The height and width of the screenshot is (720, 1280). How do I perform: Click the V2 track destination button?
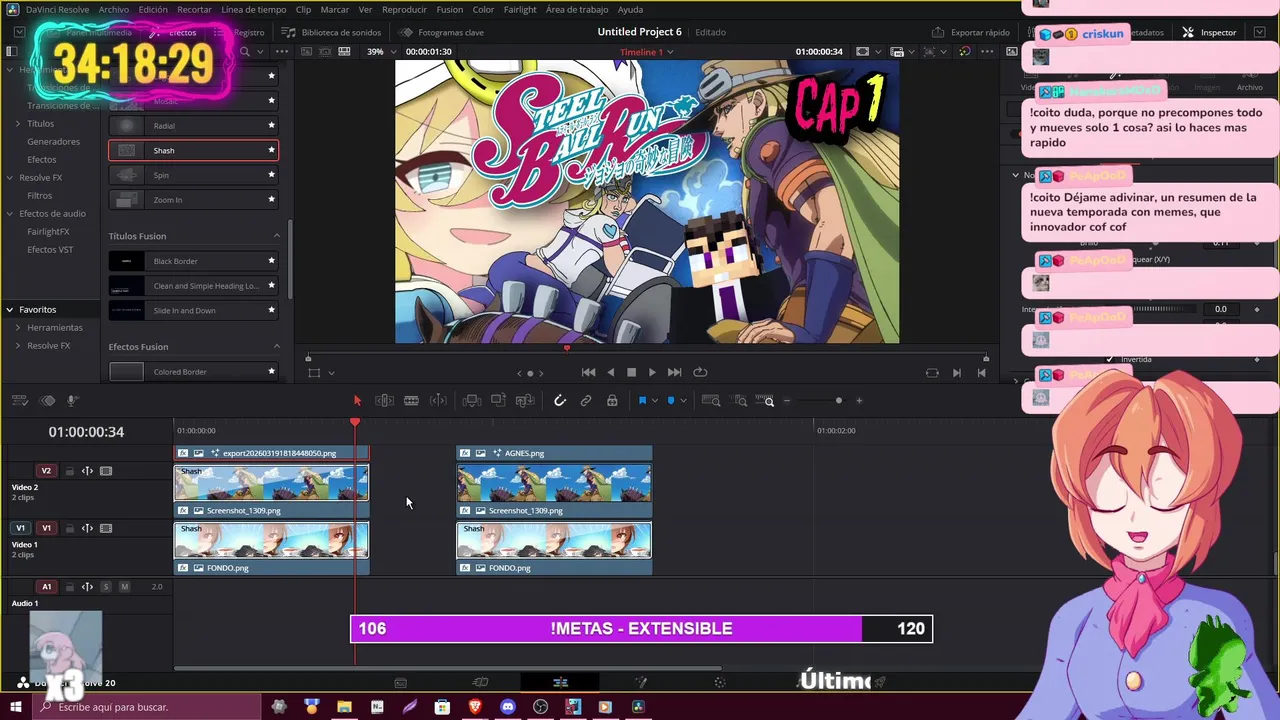(46, 471)
